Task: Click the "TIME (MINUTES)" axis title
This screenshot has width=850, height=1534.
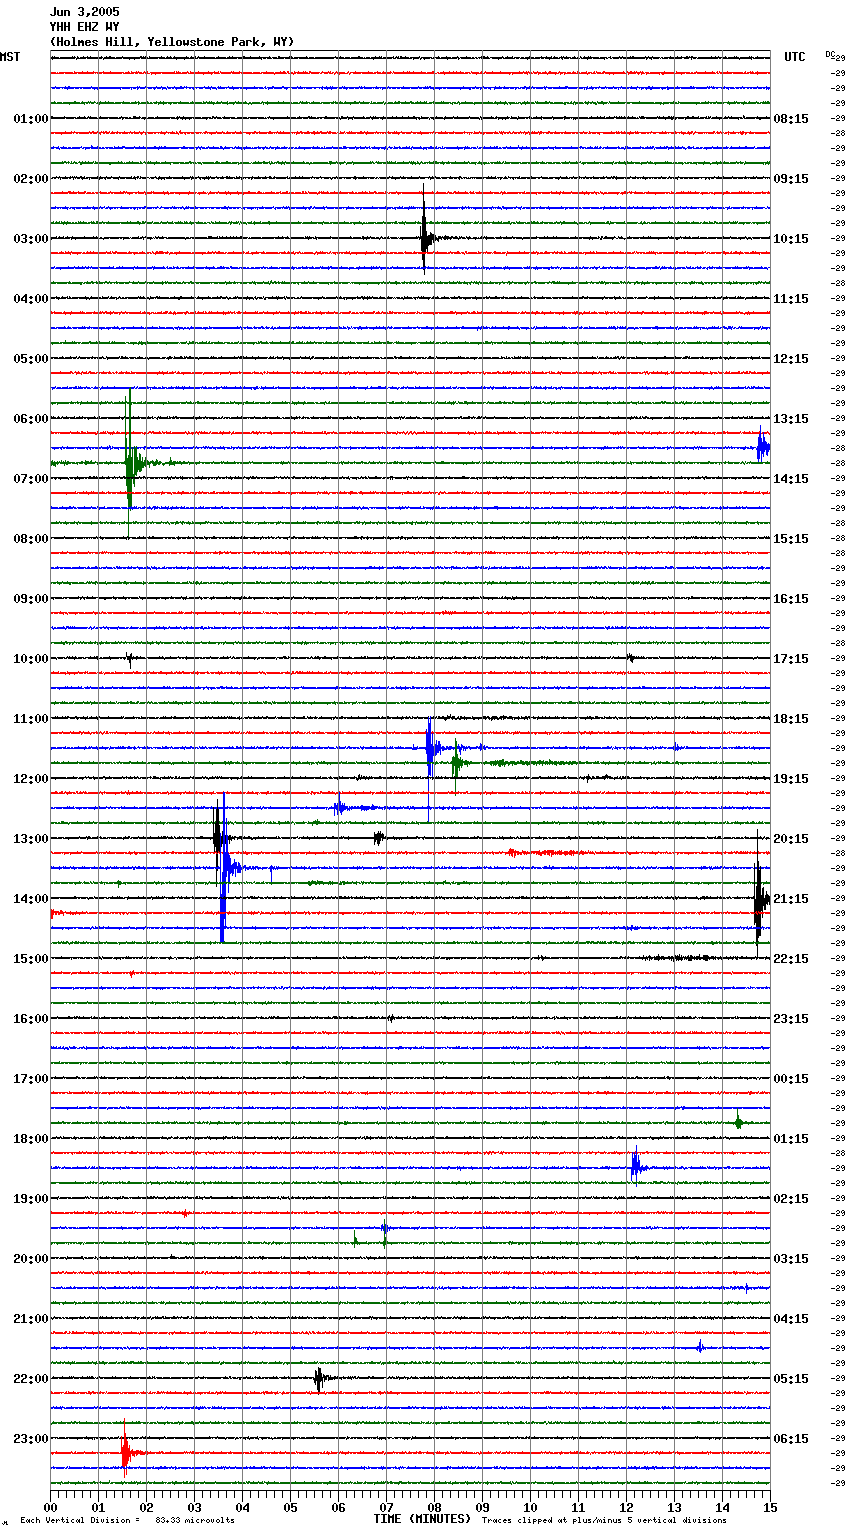Action: point(422,1519)
